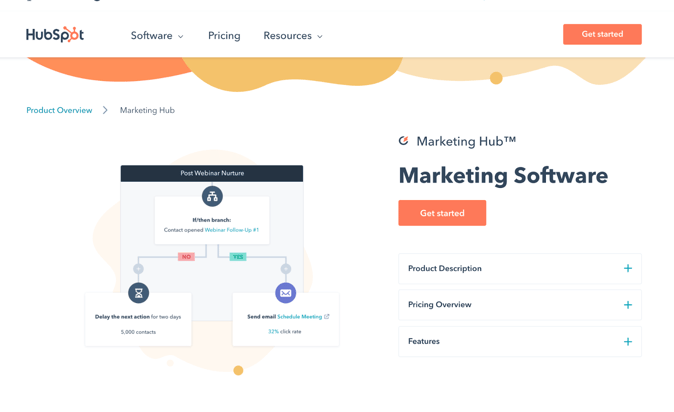Screen dimensions: 674x412
Task: Follow the Product Overview breadcrumb link
Action: coord(59,110)
